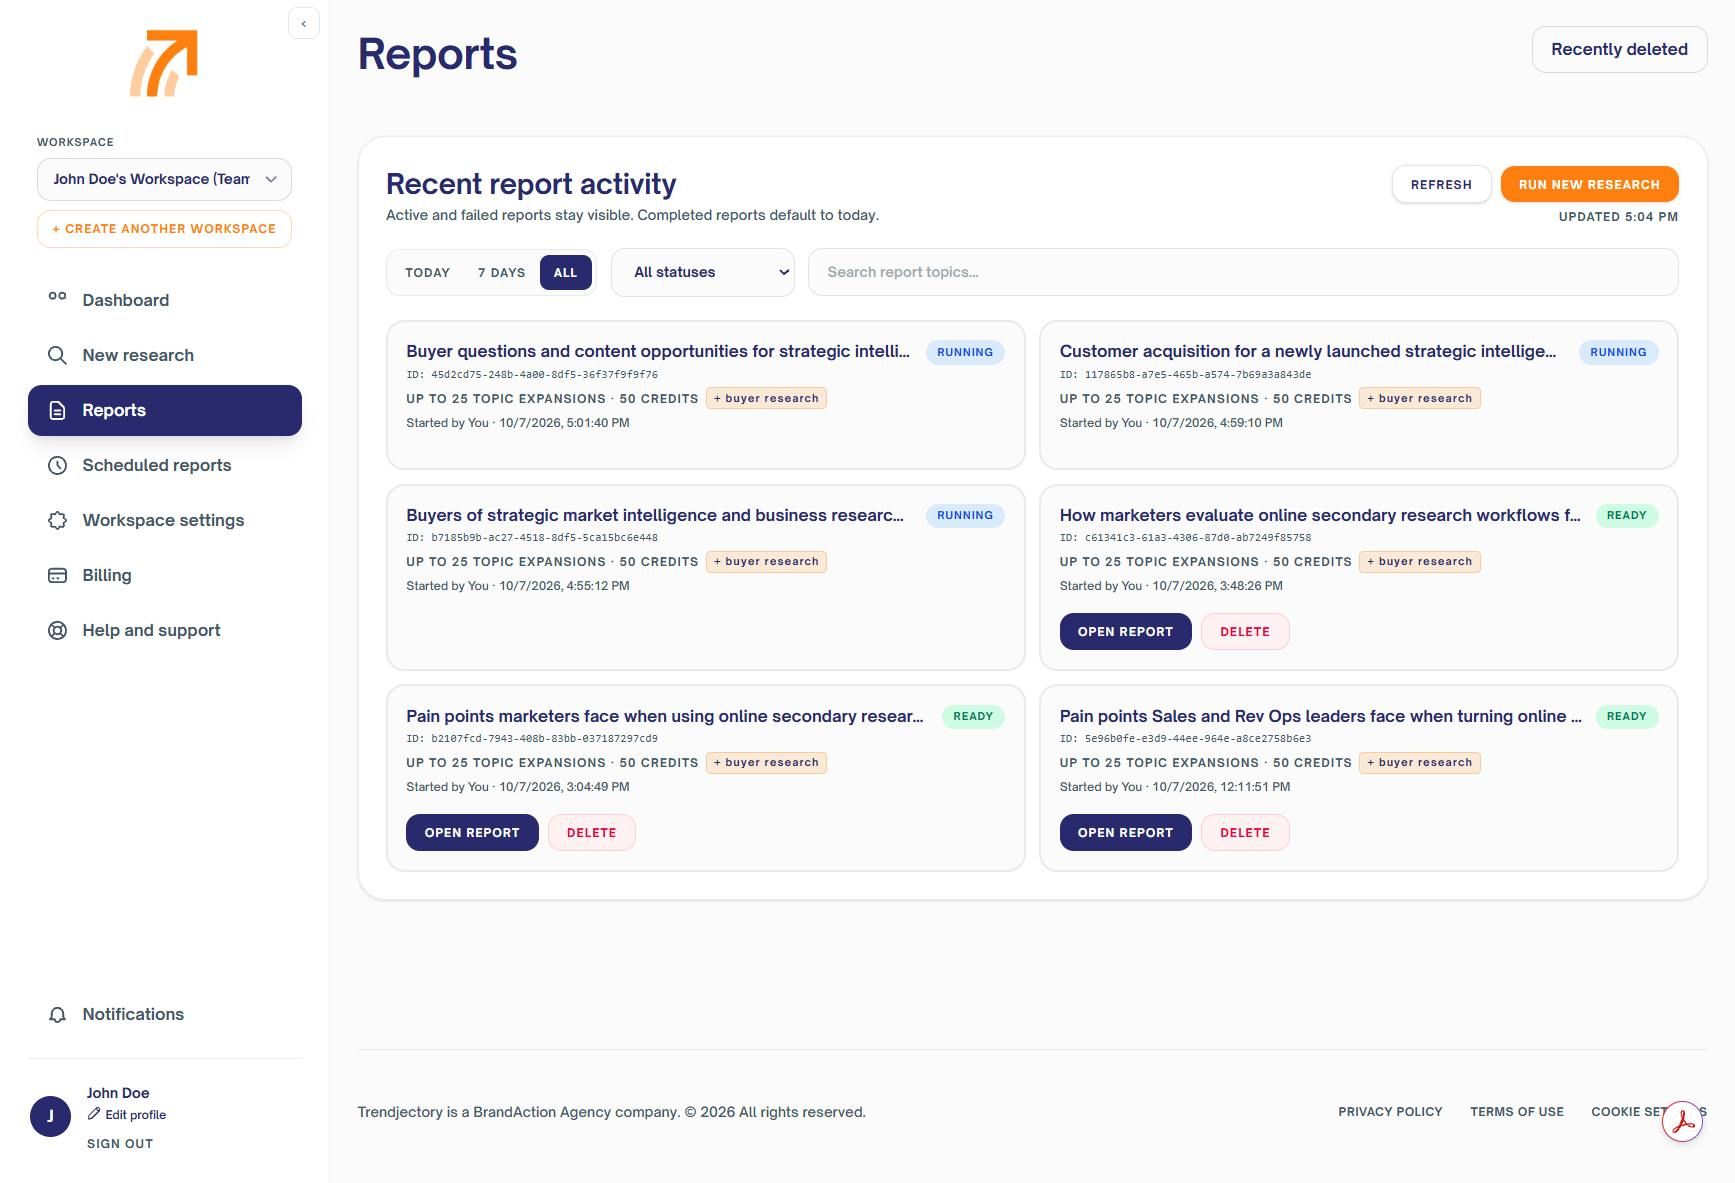Go to Workspace settings page

click(x=165, y=520)
